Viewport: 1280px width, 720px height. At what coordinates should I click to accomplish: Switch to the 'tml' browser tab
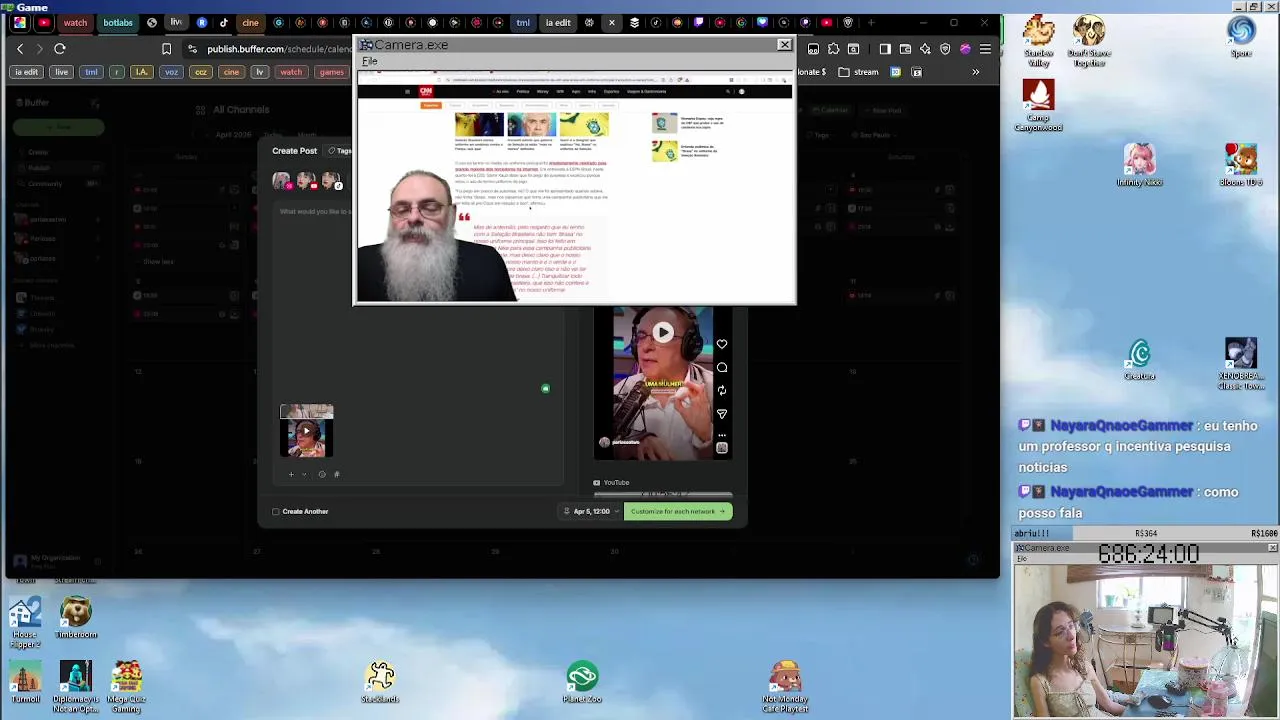523,22
